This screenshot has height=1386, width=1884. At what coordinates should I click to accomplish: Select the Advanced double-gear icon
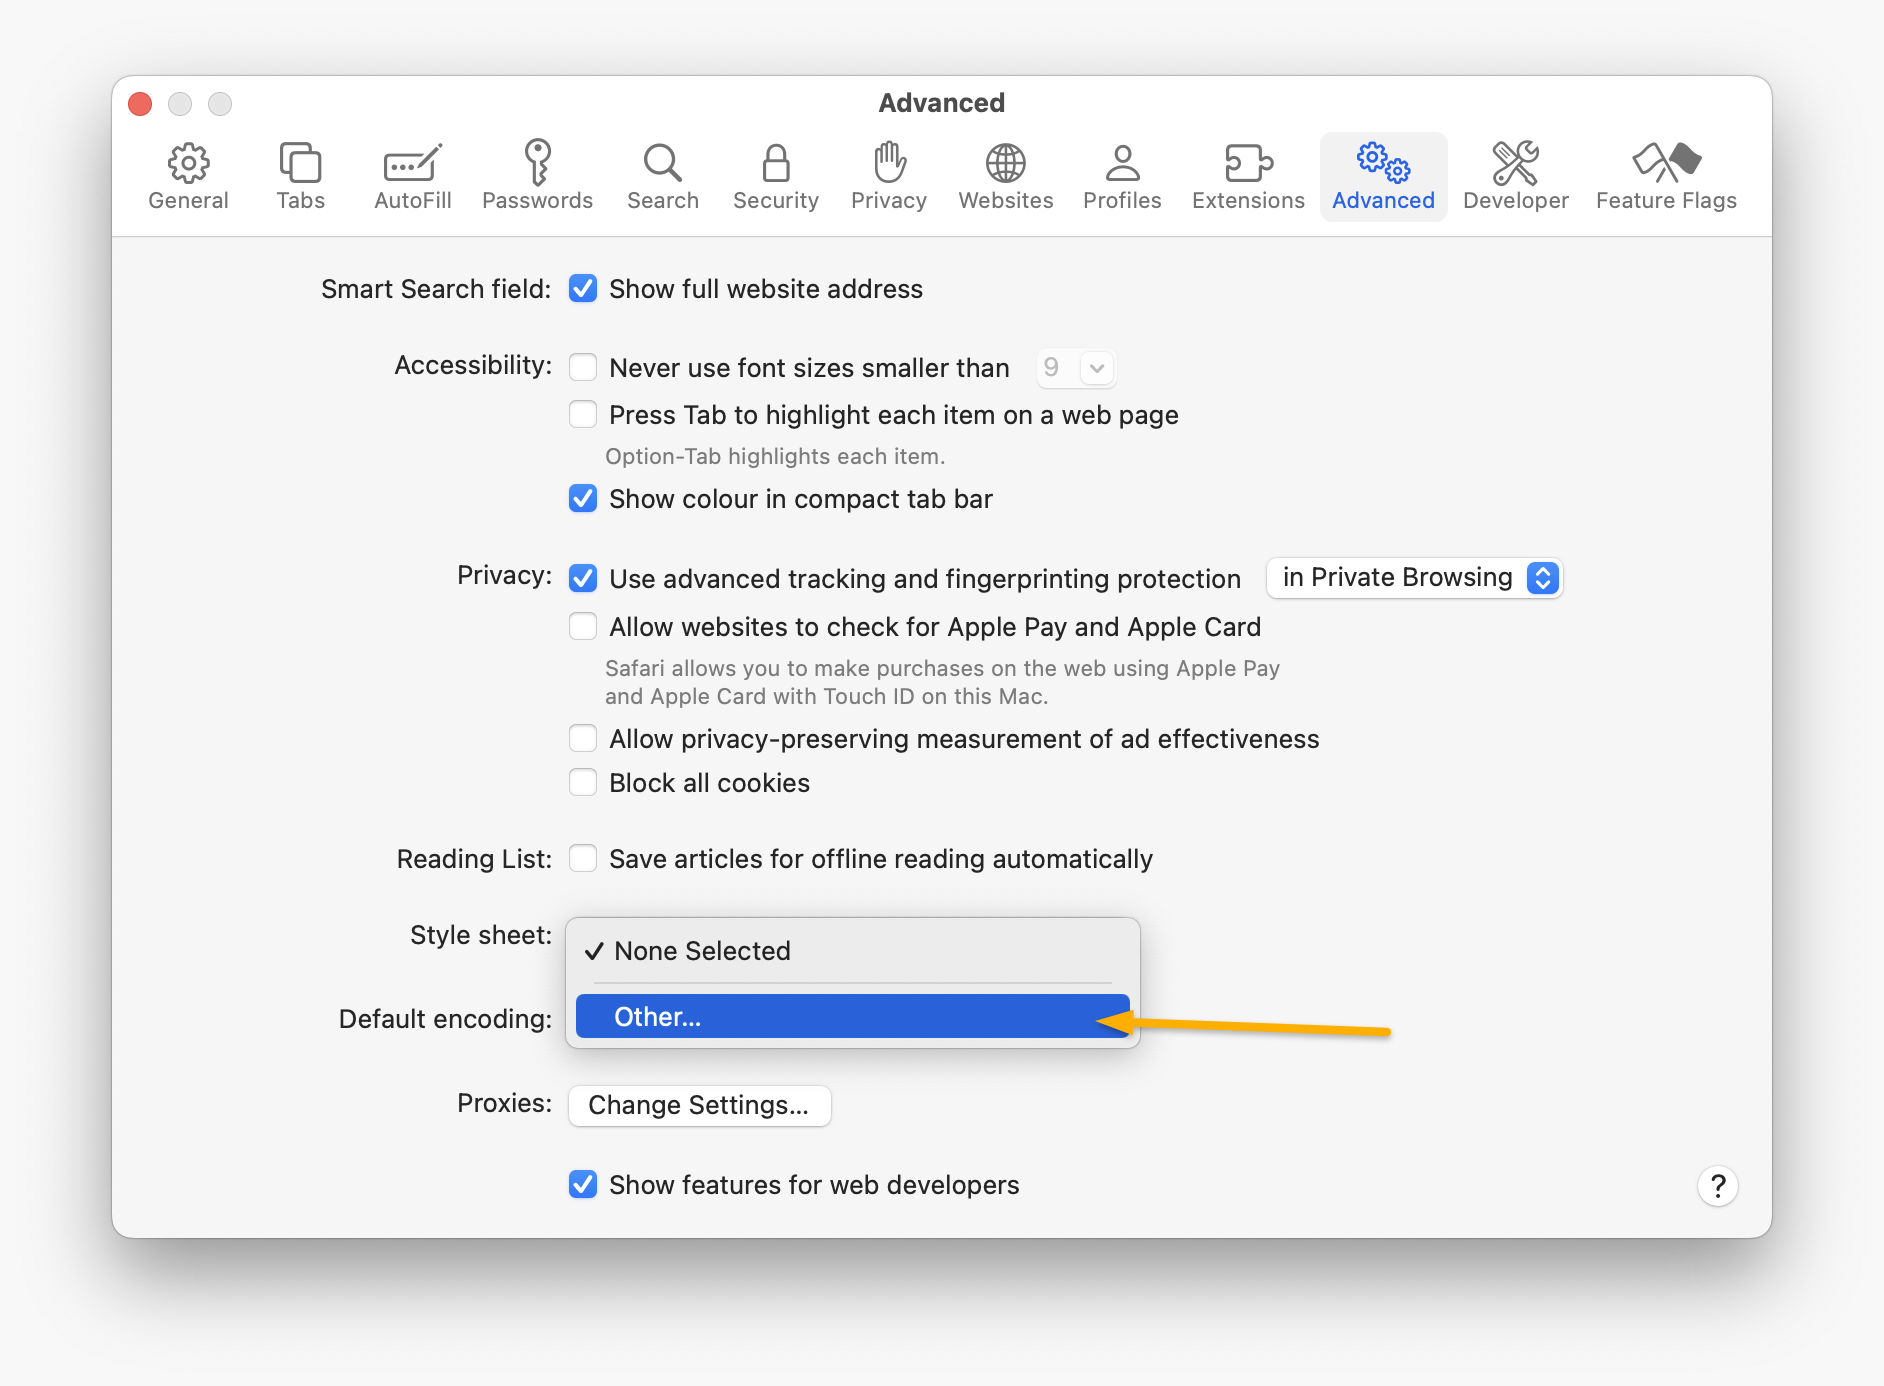click(1383, 162)
